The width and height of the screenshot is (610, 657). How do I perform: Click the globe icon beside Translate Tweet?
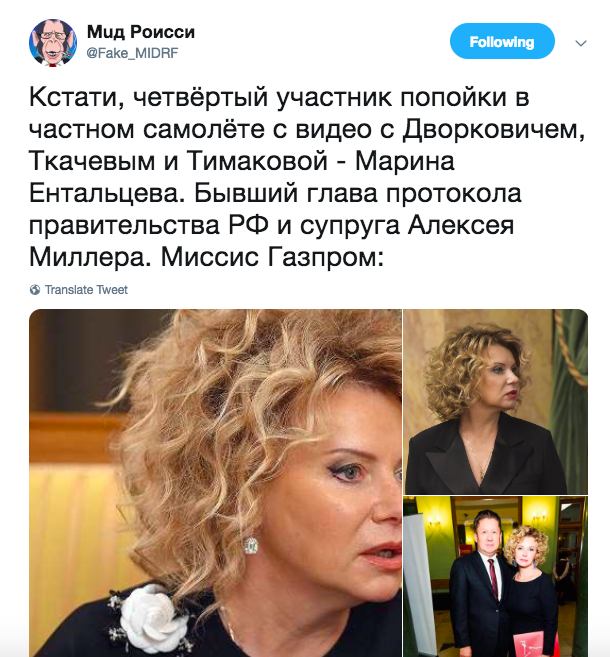coord(35,290)
